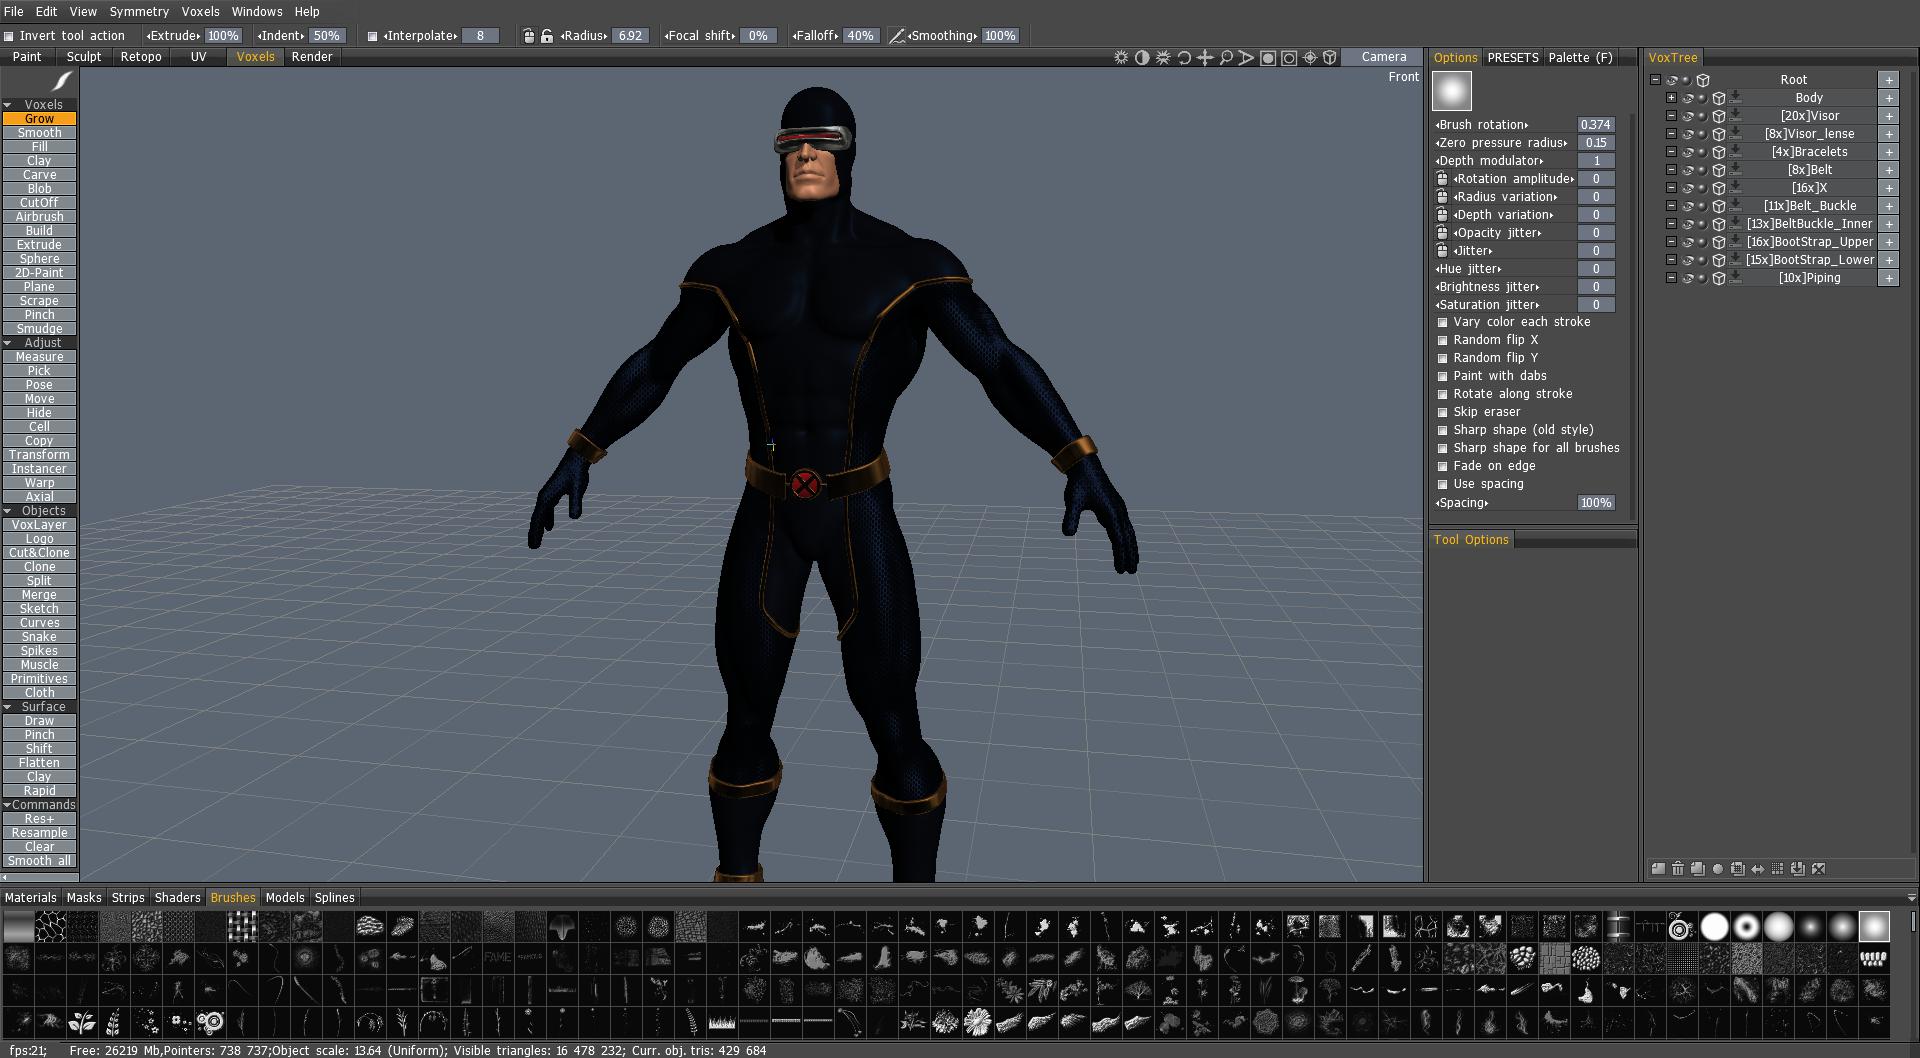Switch to the Render tab
Image resolution: width=1920 pixels, height=1058 pixels.
click(311, 57)
